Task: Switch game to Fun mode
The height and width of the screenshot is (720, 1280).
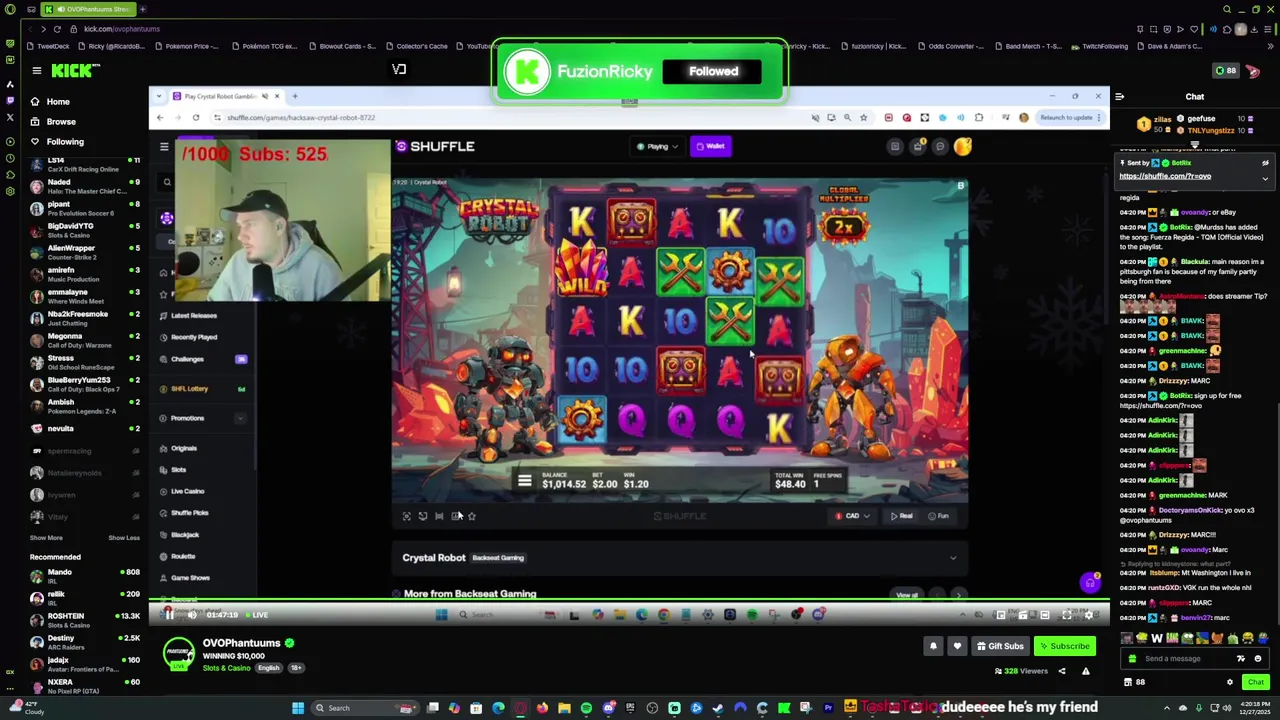Action: [x=938, y=516]
